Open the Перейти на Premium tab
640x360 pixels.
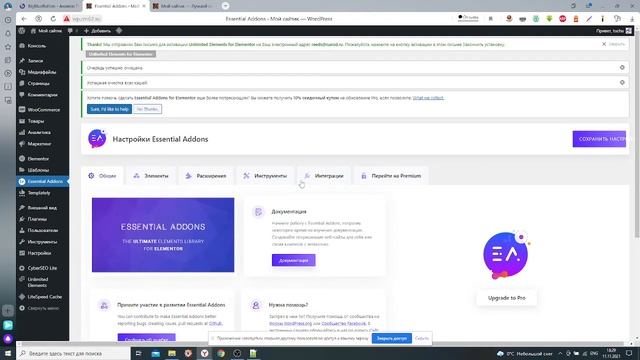point(391,176)
